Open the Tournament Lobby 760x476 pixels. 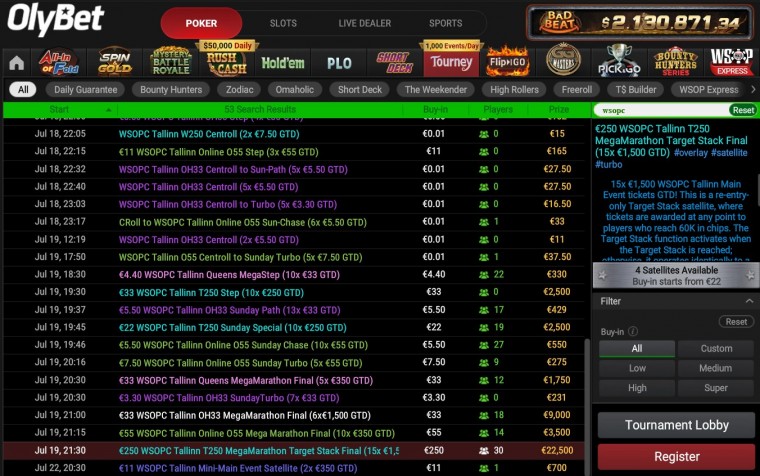pyautogui.click(x=677, y=425)
